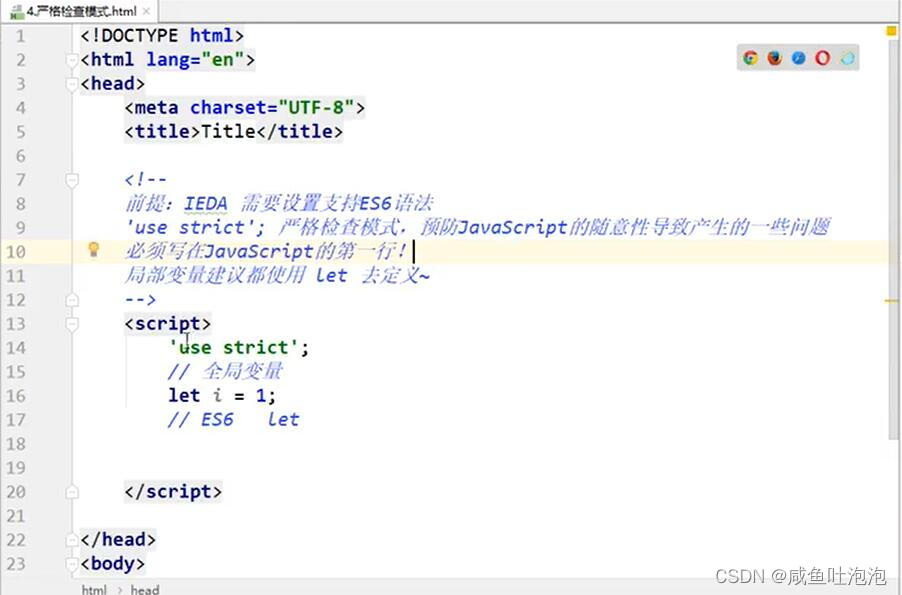The width and height of the screenshot is (902, 595).
Task: Click the let i = 1; statement
Action: click(x=222, y=396)
